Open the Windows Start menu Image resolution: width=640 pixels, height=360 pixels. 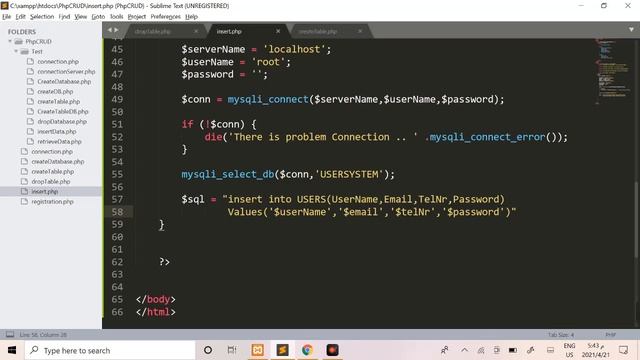(12, 350)
